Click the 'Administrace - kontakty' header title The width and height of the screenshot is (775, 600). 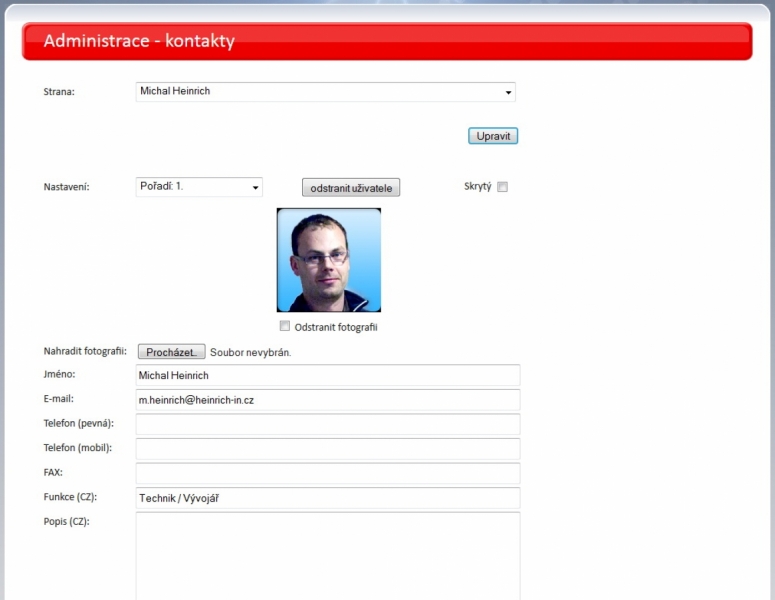click(139, 41)
